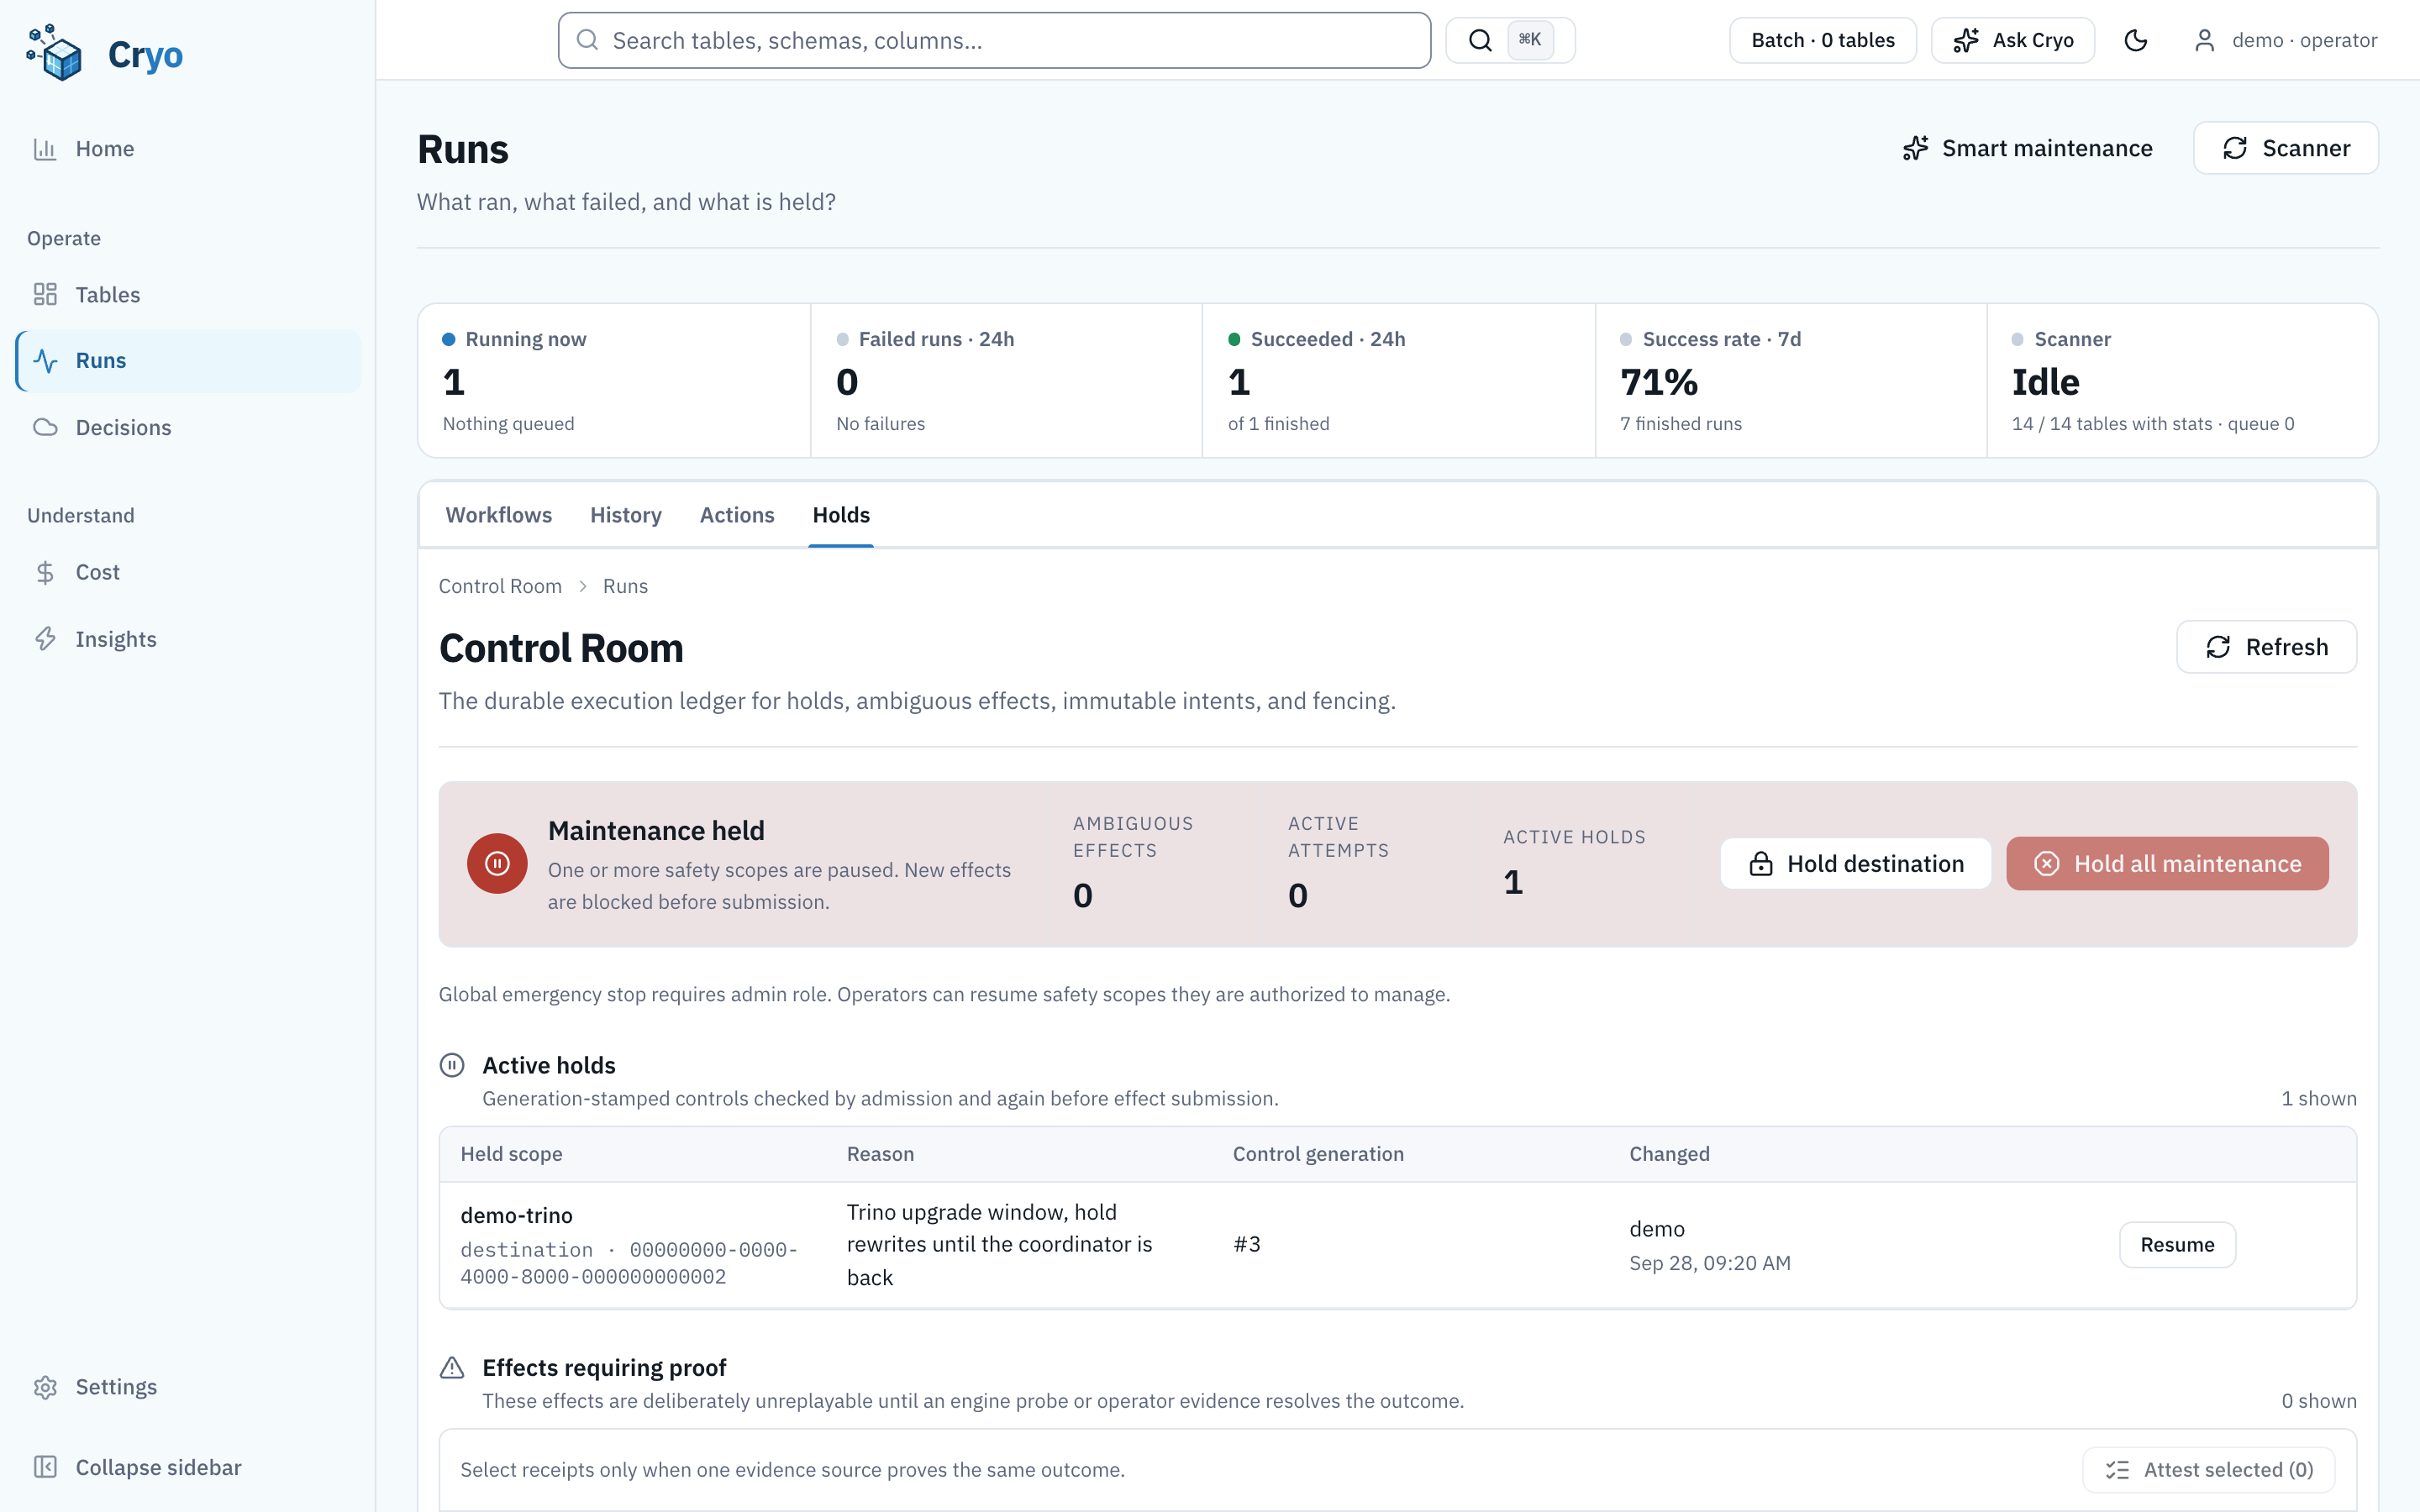Resume the demo-trino hold
The width and height of the screenshot is (2420, 1512).
[2177, 1244]
